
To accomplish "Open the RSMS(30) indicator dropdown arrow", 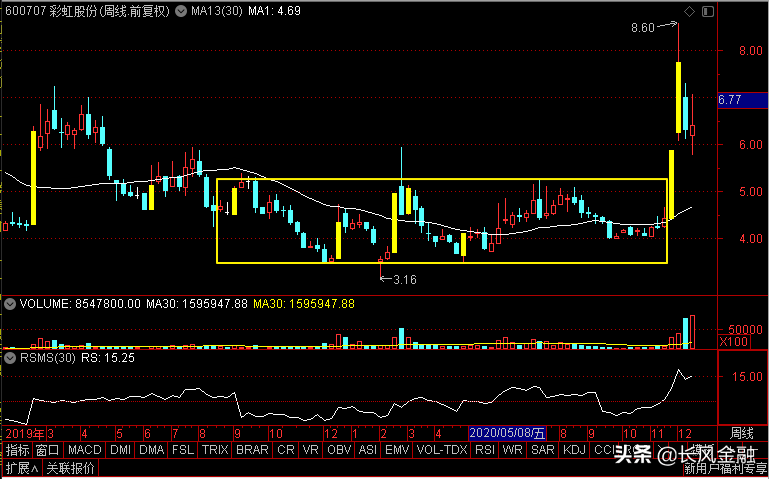I will click(x=8, y=356).
